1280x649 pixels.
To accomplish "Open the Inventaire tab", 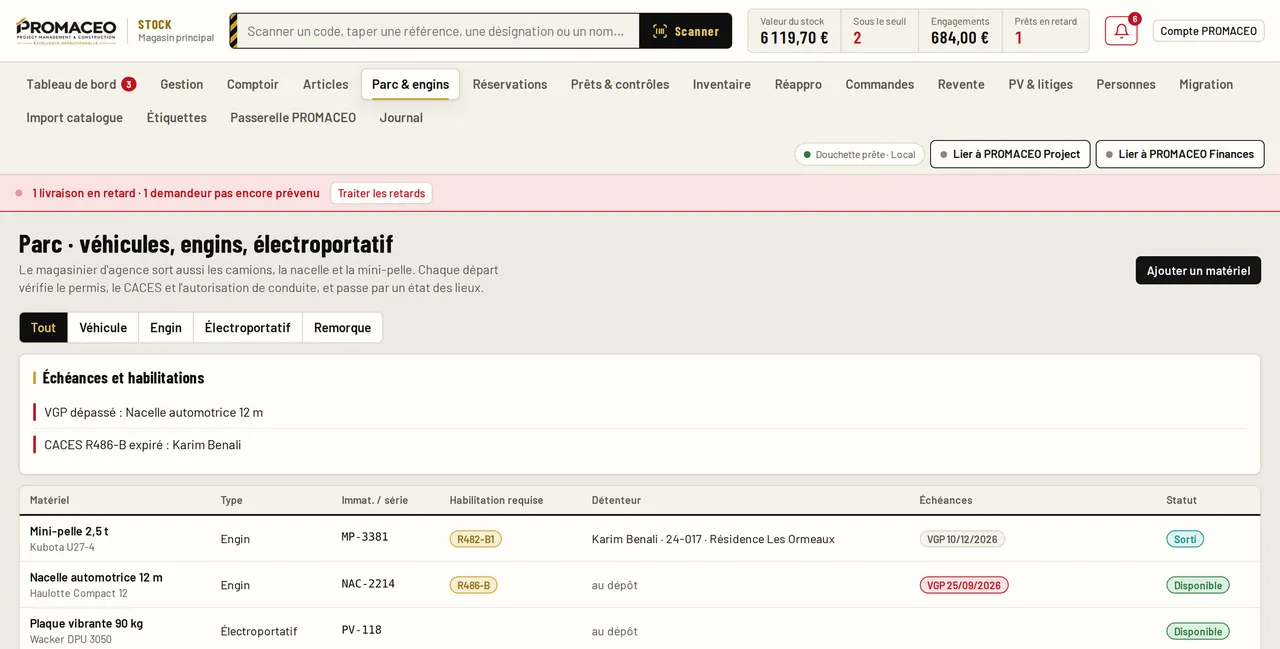I will point(722,84).
